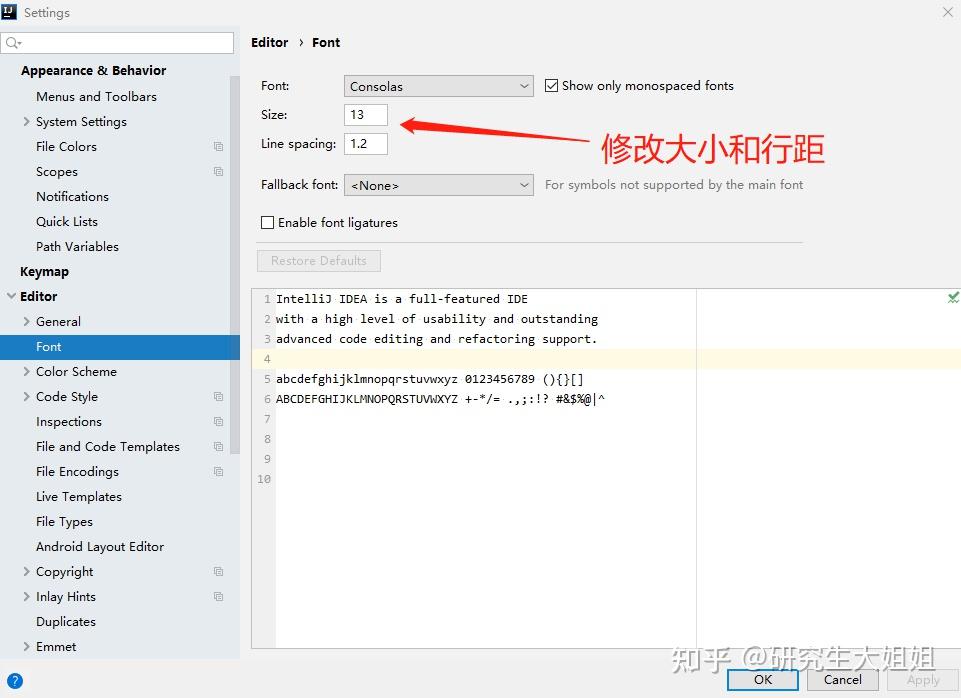Click the project-level icon beside Code Style
Viewport: 961px width, 698px height.
point(218,396)
